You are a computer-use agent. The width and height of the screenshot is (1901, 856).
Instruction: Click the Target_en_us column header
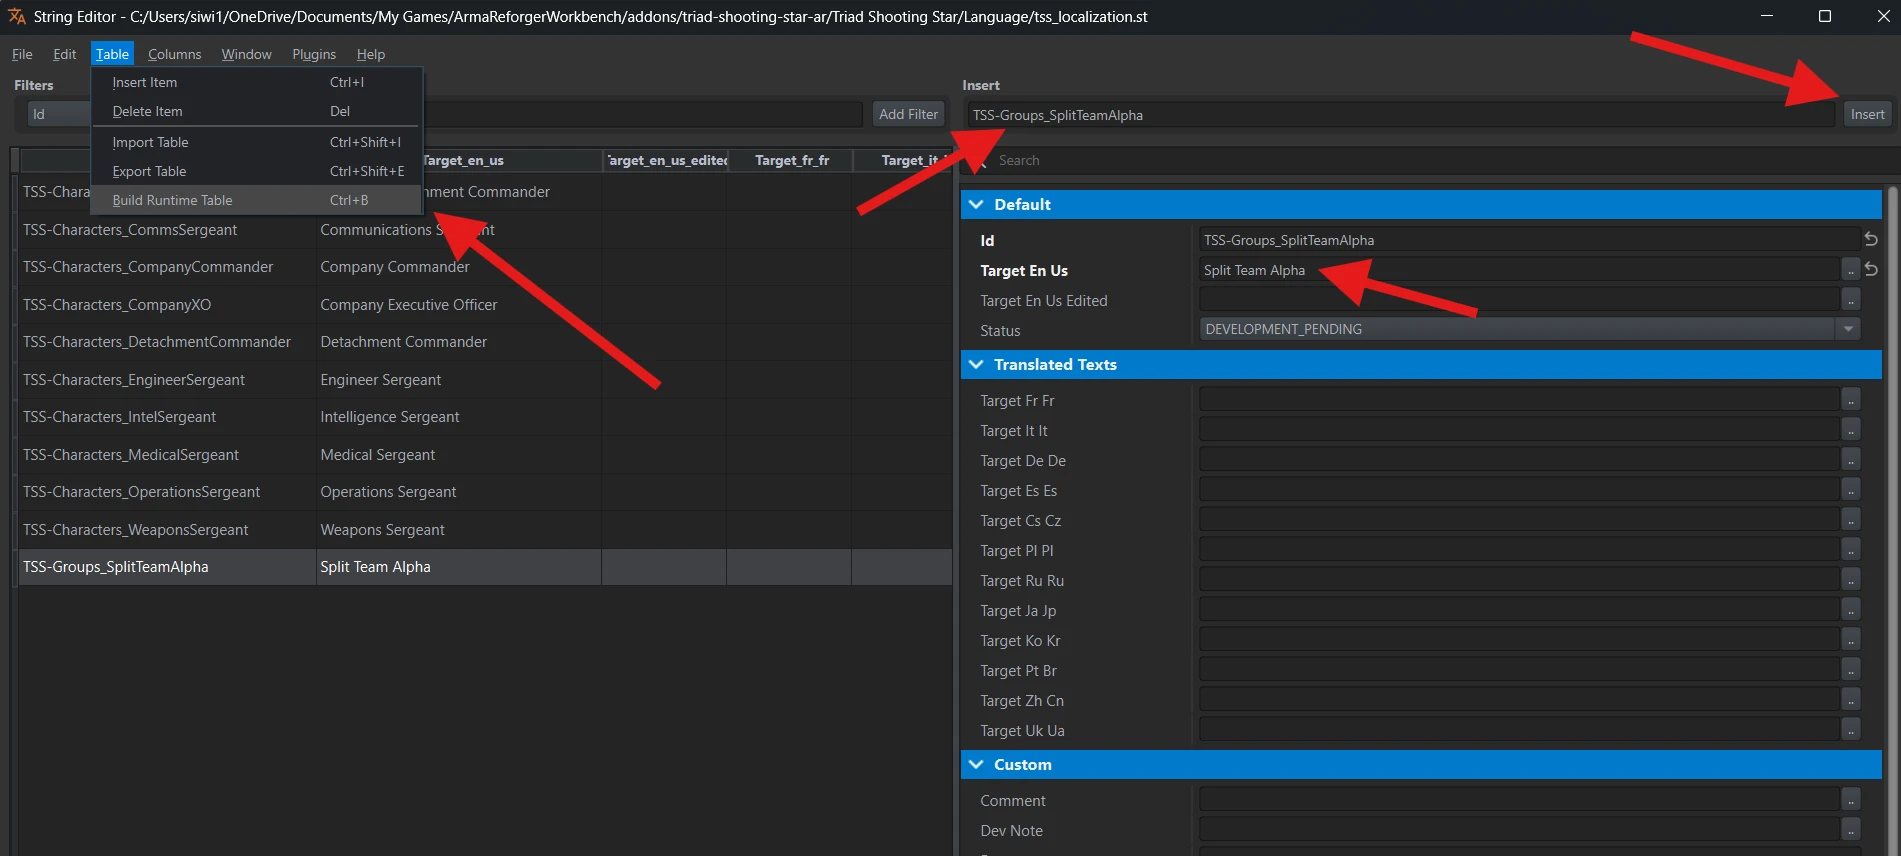point(462,160)
